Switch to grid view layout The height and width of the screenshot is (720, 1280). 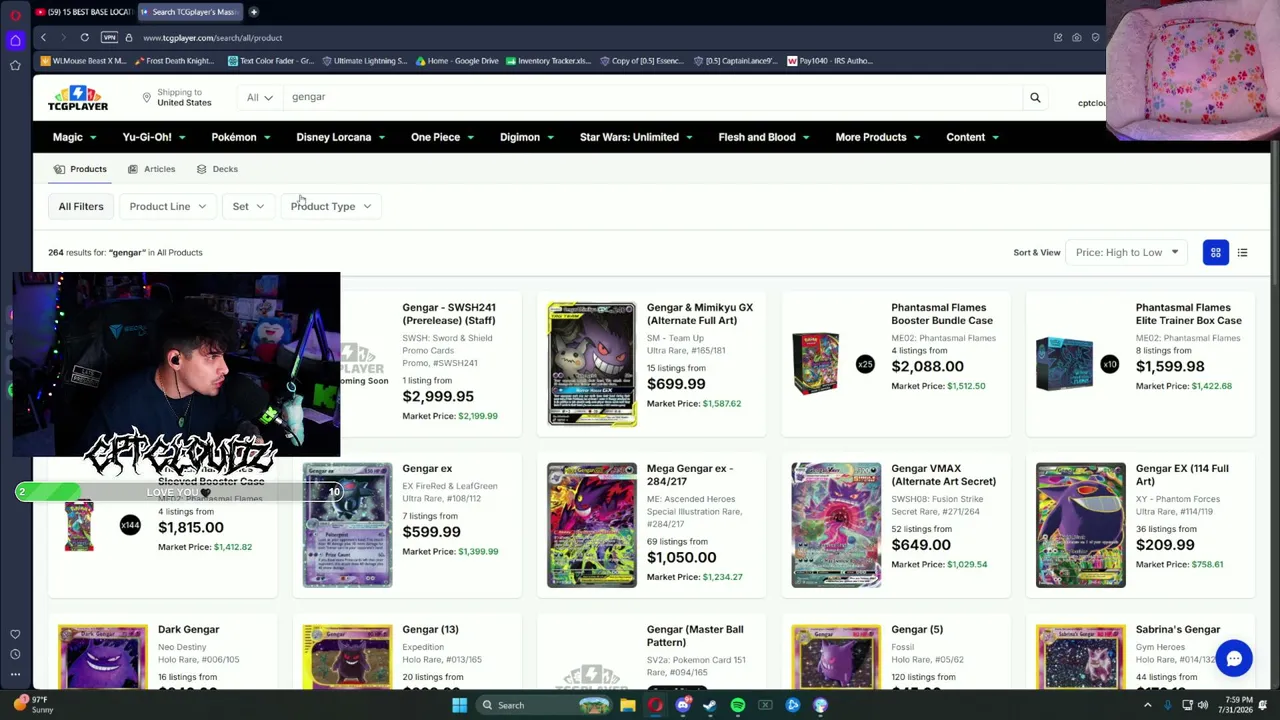pos(1215,253)
